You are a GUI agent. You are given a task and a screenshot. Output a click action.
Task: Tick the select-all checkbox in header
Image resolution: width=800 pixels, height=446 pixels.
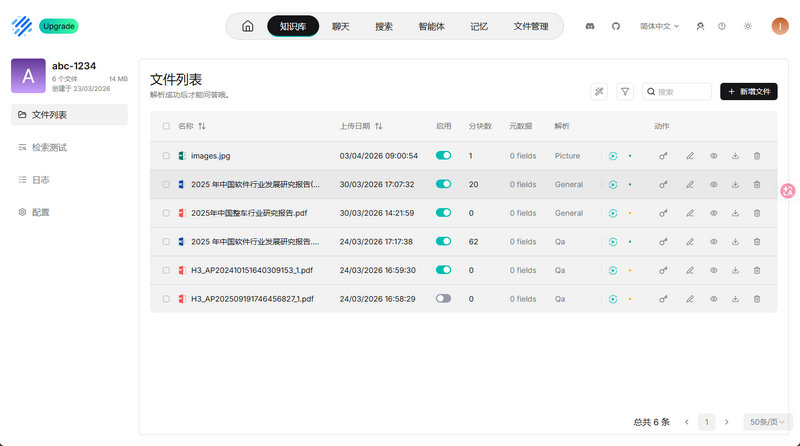166,126
